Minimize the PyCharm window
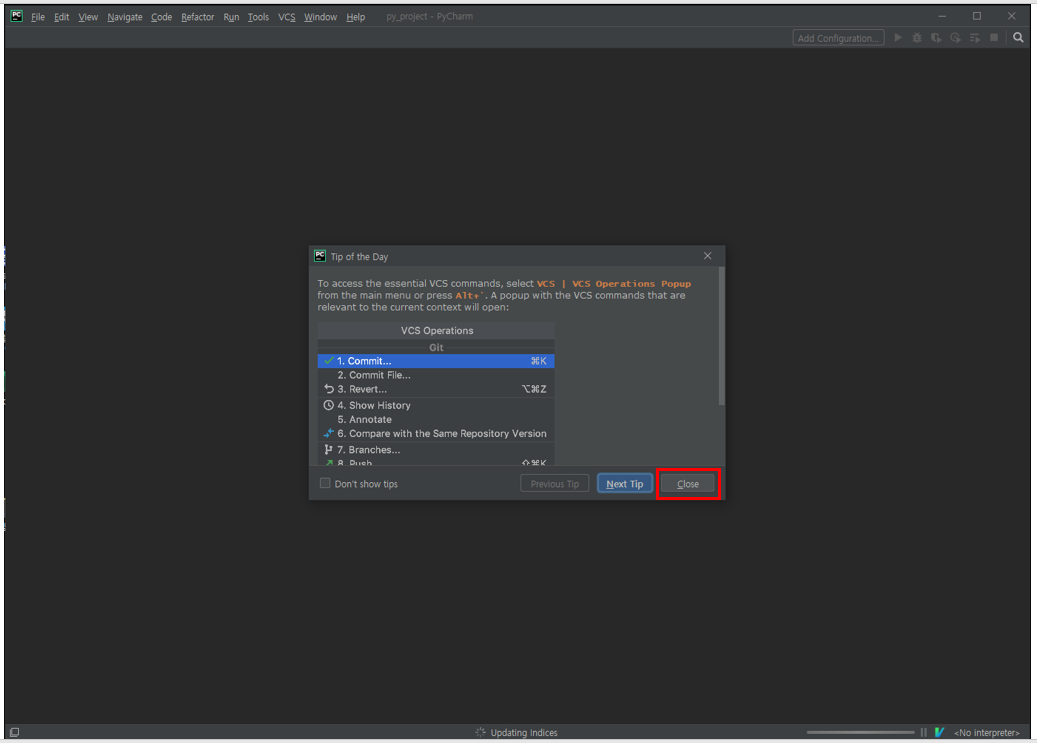The height and width of the screenshot is (743, 1037). click(942, 16)
